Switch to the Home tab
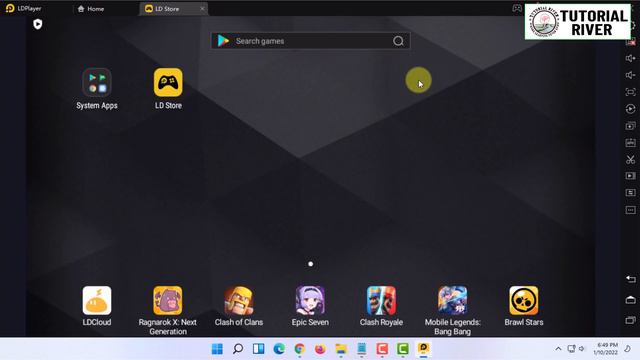The width and height of the screenshot is (640, 360). click(91, 9)
